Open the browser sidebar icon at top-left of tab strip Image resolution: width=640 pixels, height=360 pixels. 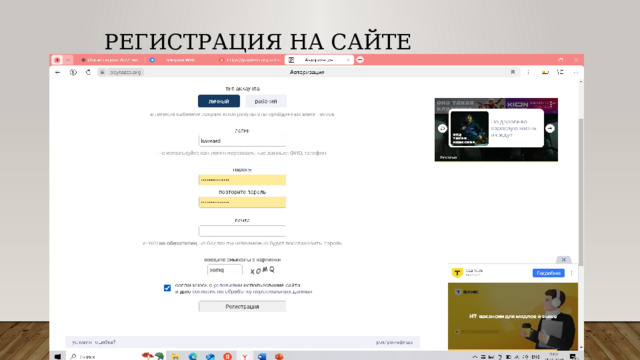click(57, 60)
